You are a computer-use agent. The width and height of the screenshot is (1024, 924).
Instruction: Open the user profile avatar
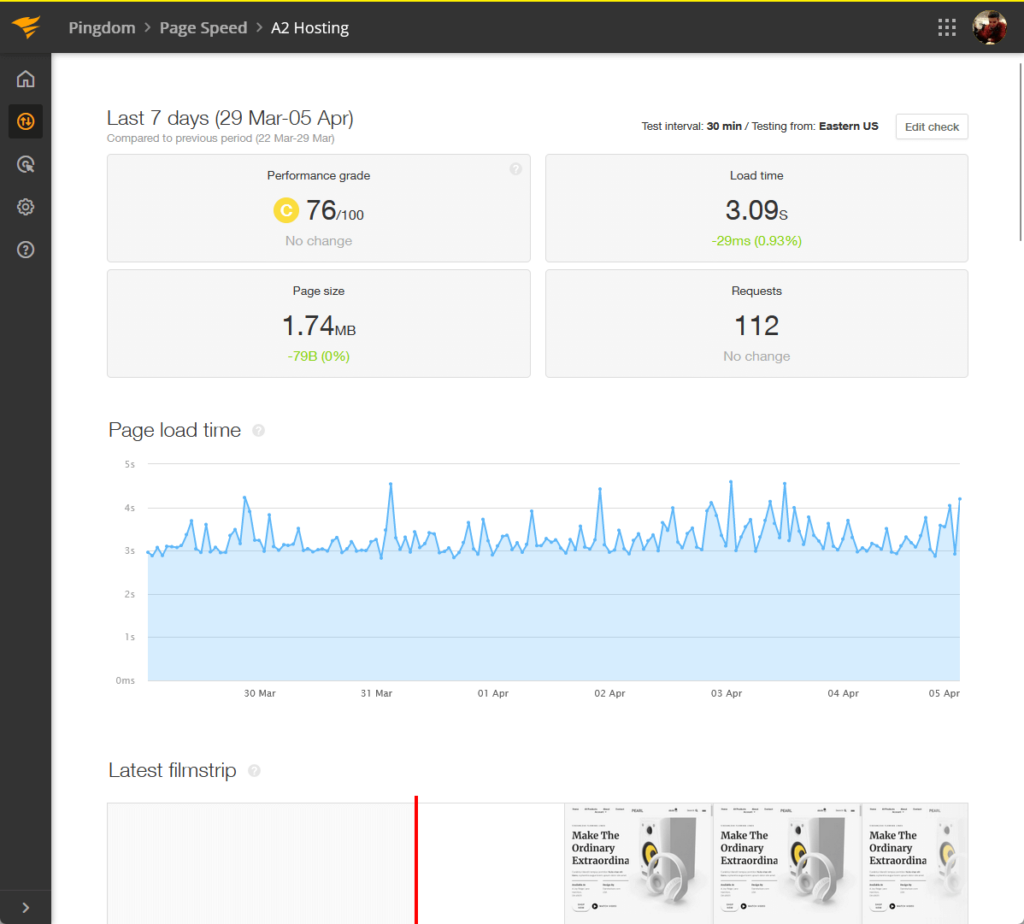click(989, 27)
